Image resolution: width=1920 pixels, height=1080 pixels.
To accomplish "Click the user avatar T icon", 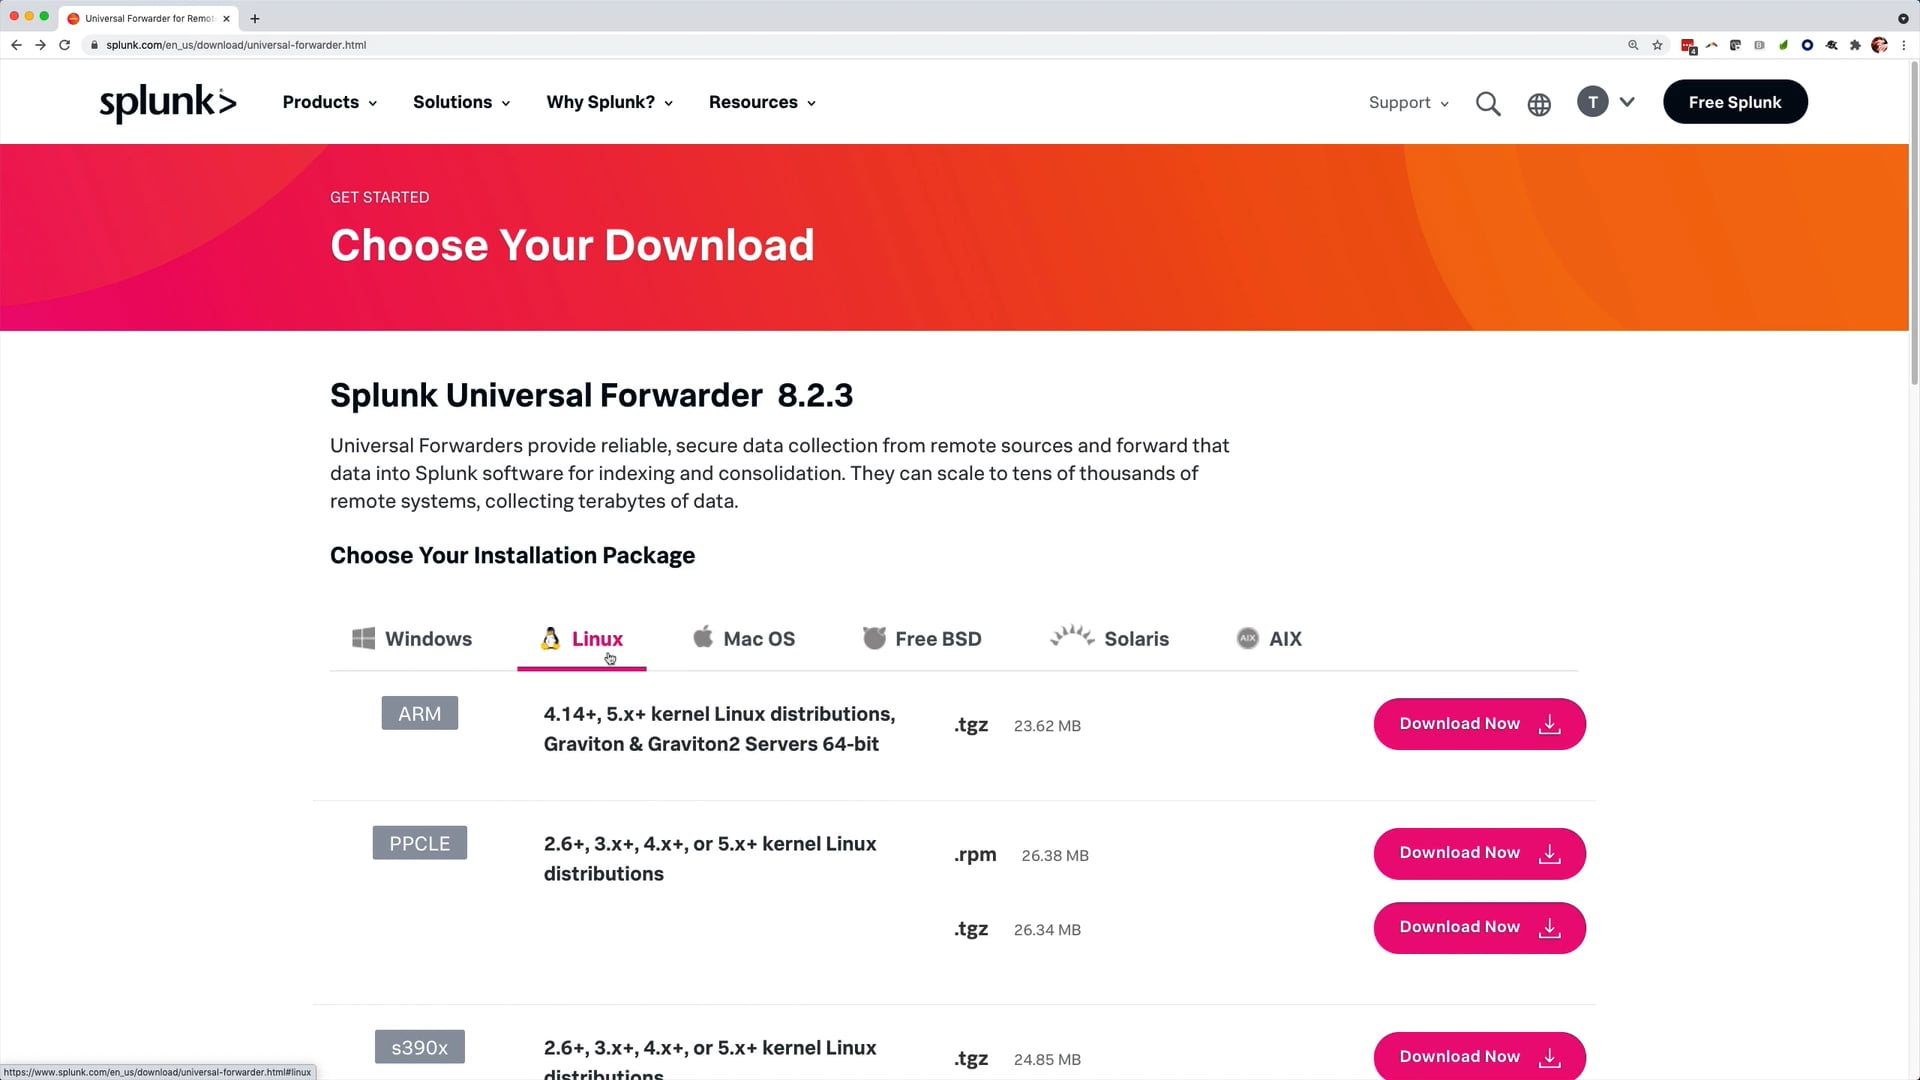I will point(1592,102).
